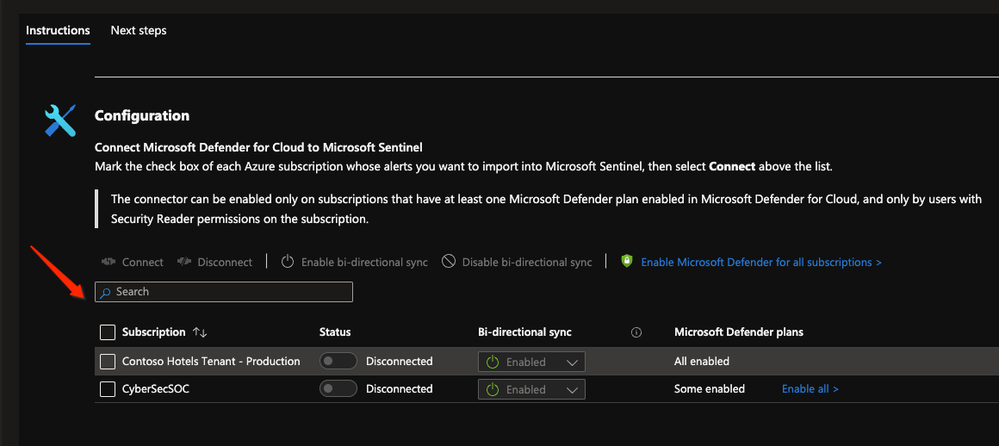Switch to the Instructions tab
Screen dimensions: 999x446
58,31
